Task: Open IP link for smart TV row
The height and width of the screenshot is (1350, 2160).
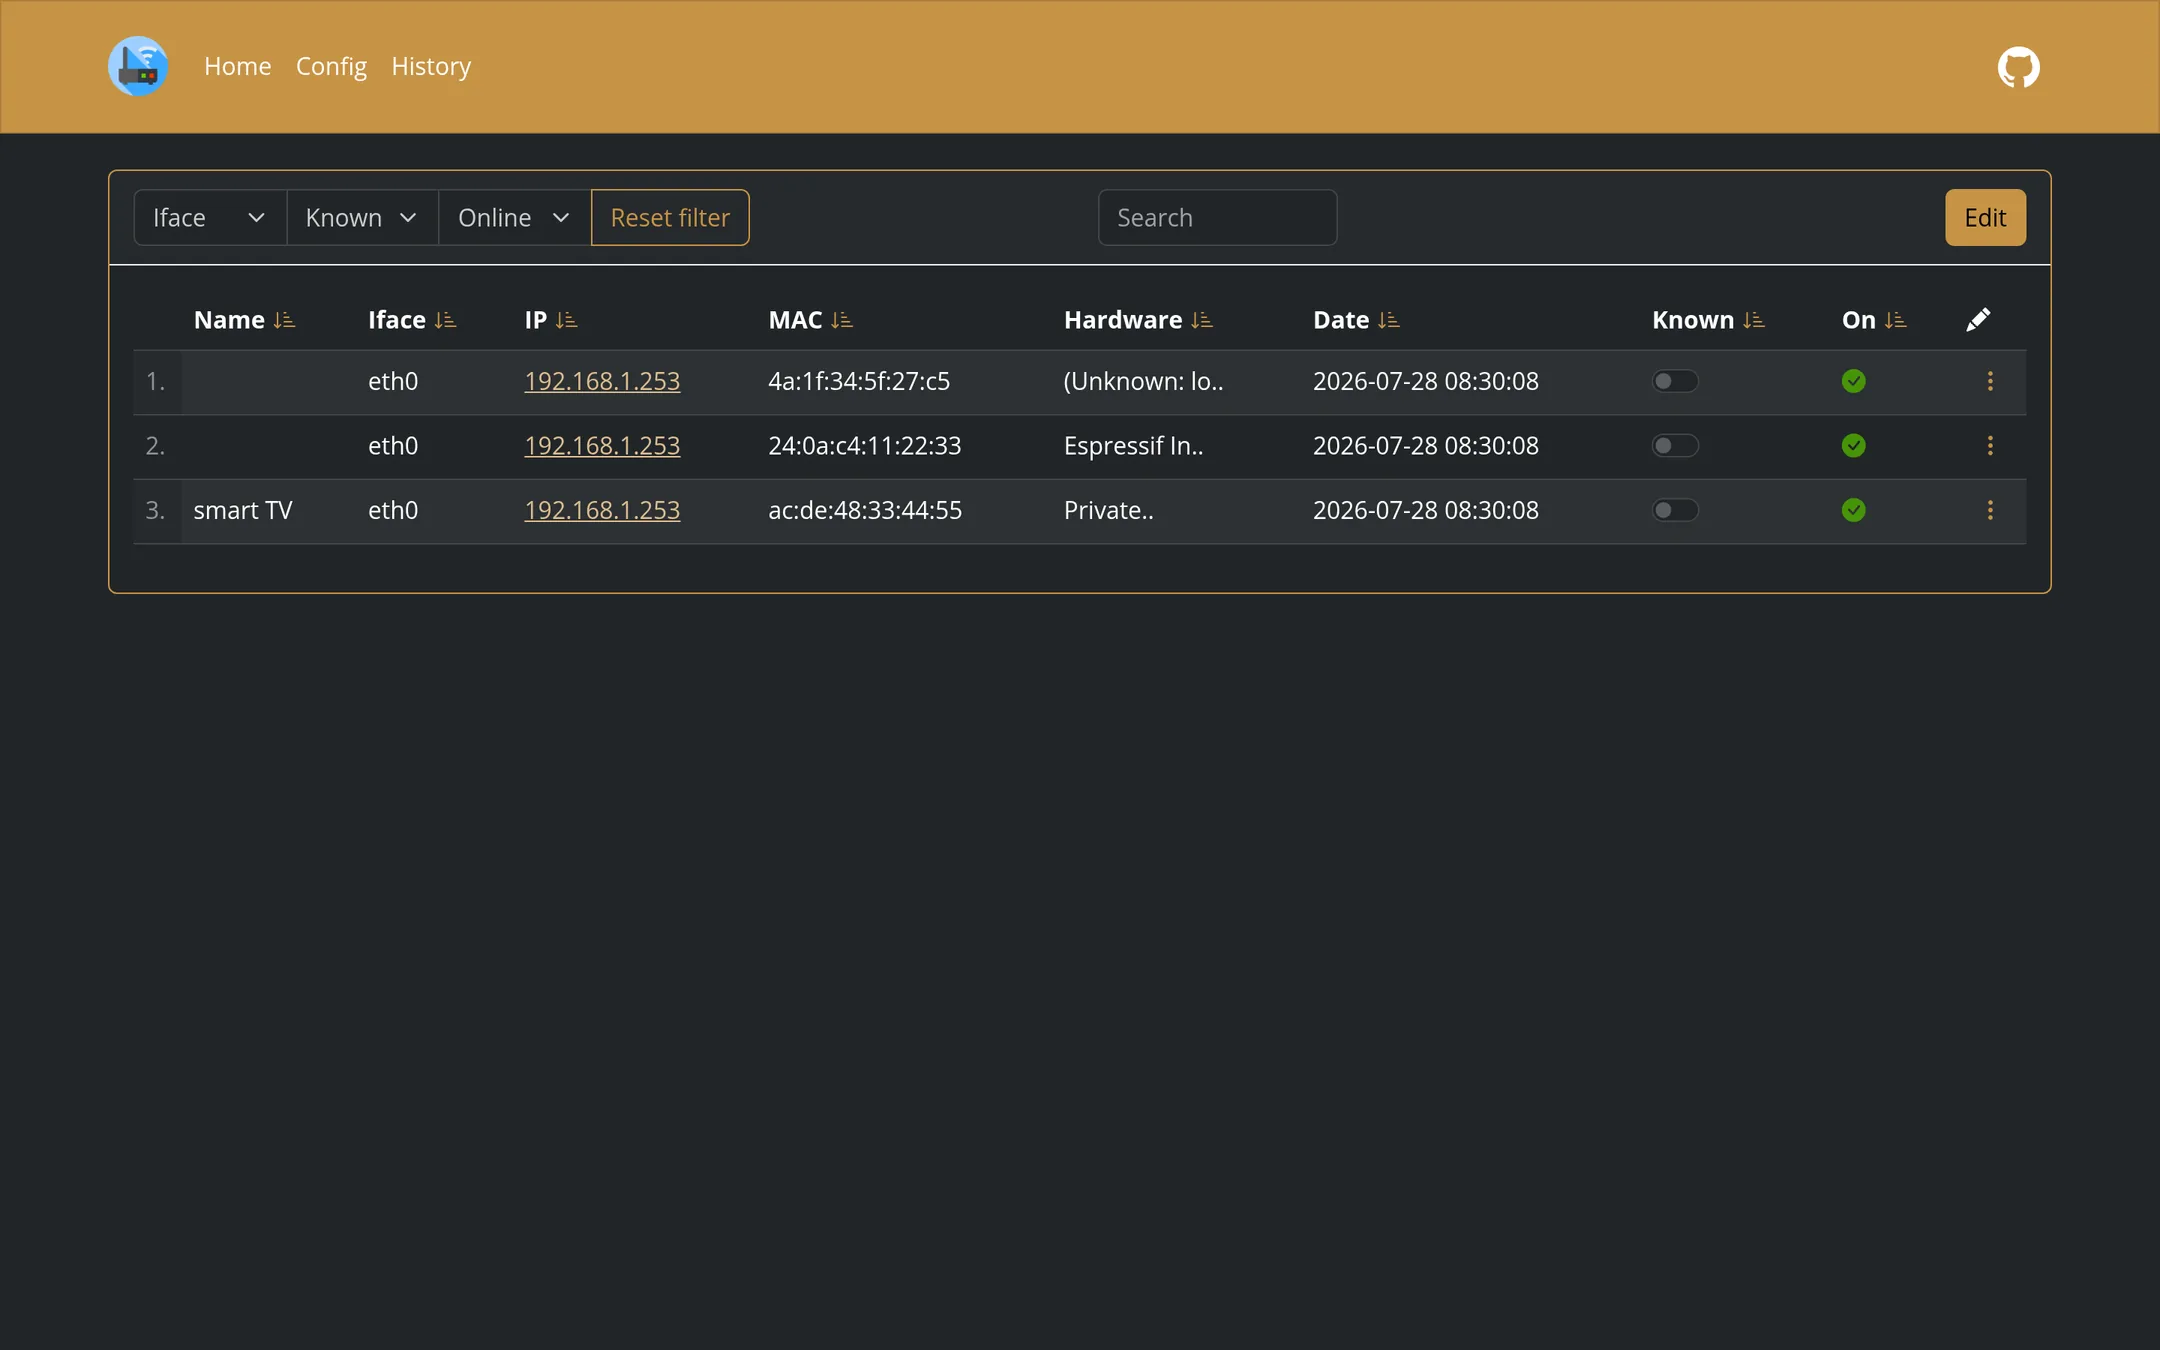Action: [x=602, y=510]
